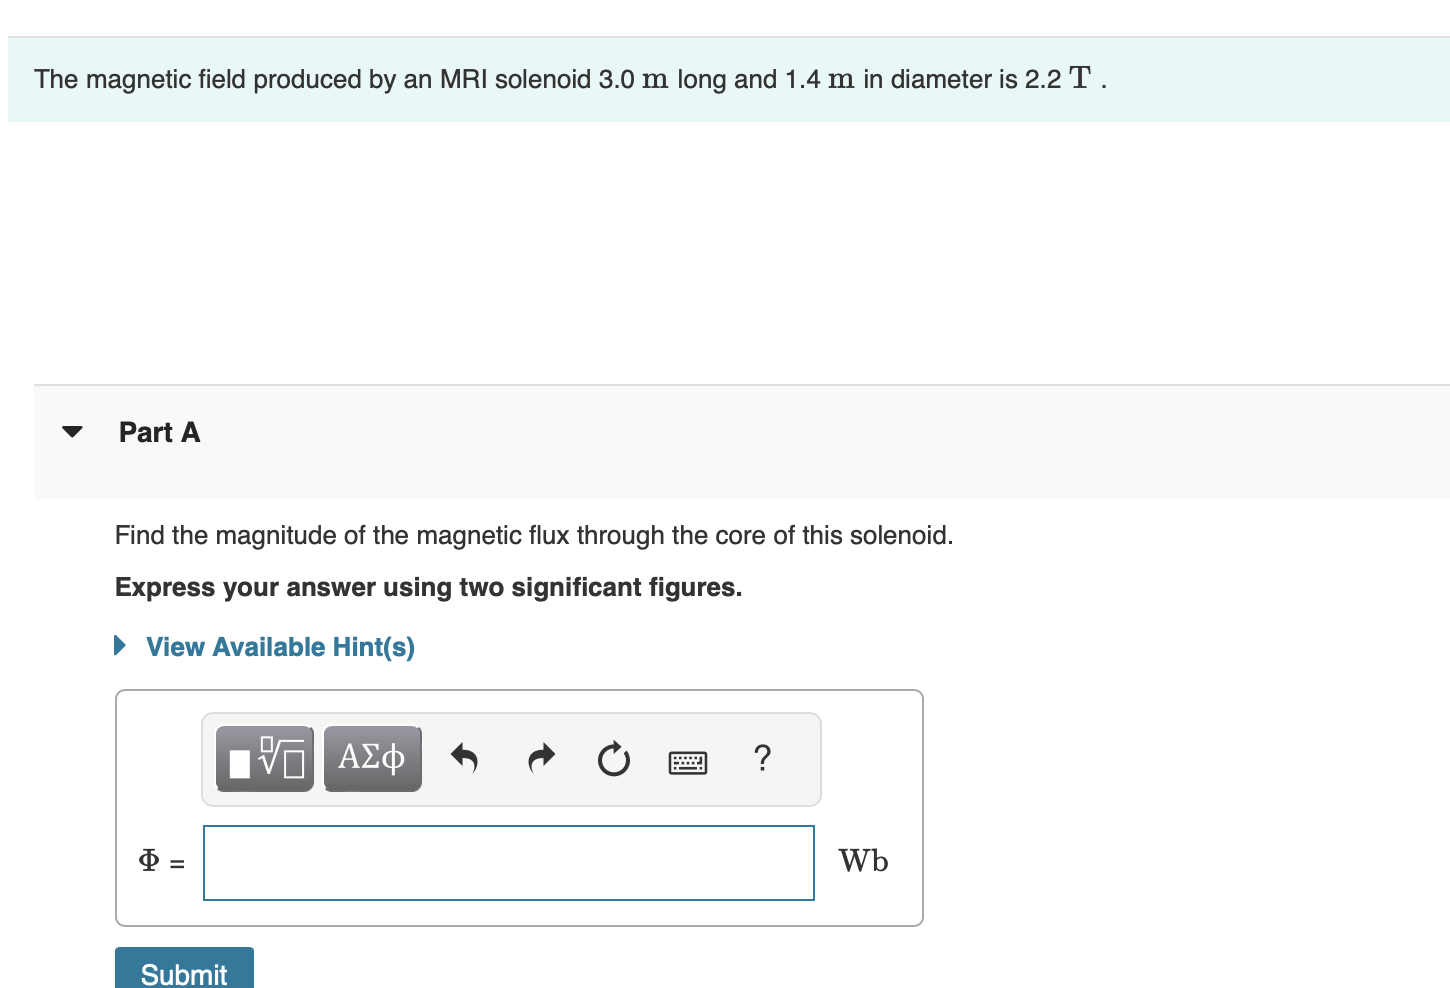Click the redo arrow in the answer toolbar
1450x988 pixels.
[540, 758]
